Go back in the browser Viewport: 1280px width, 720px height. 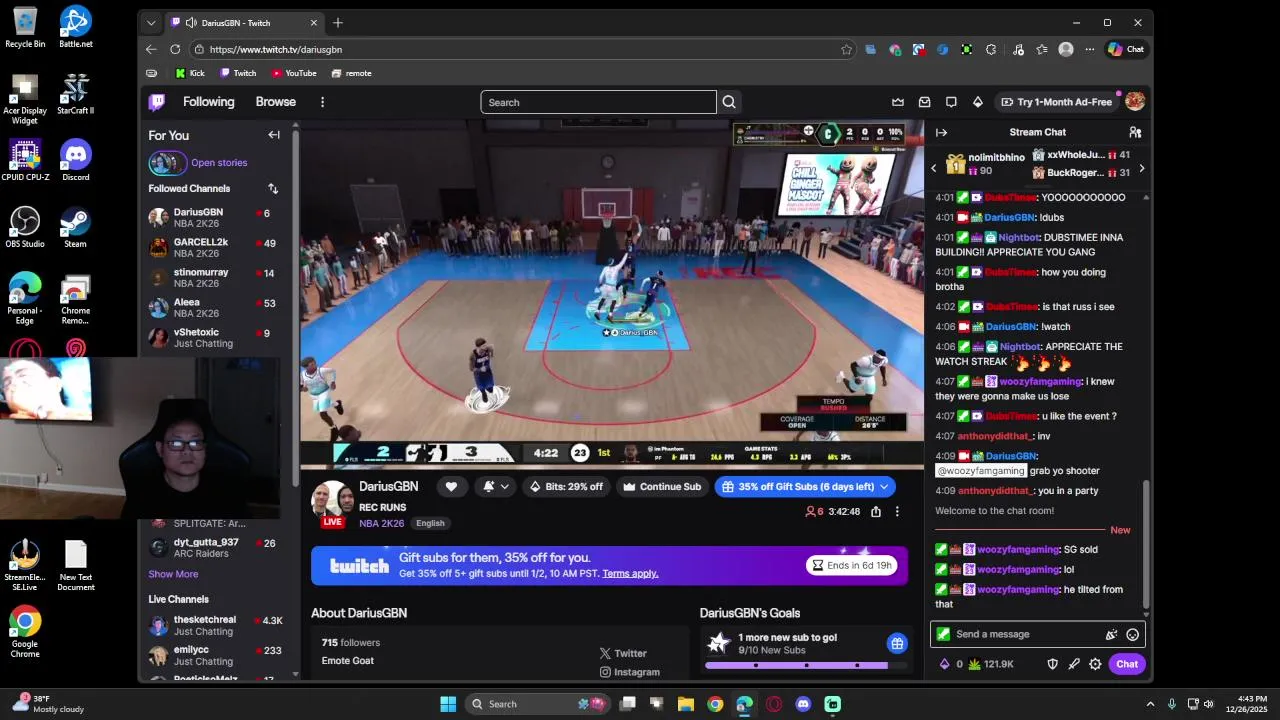pyautogui.click(x=151, y=49)
